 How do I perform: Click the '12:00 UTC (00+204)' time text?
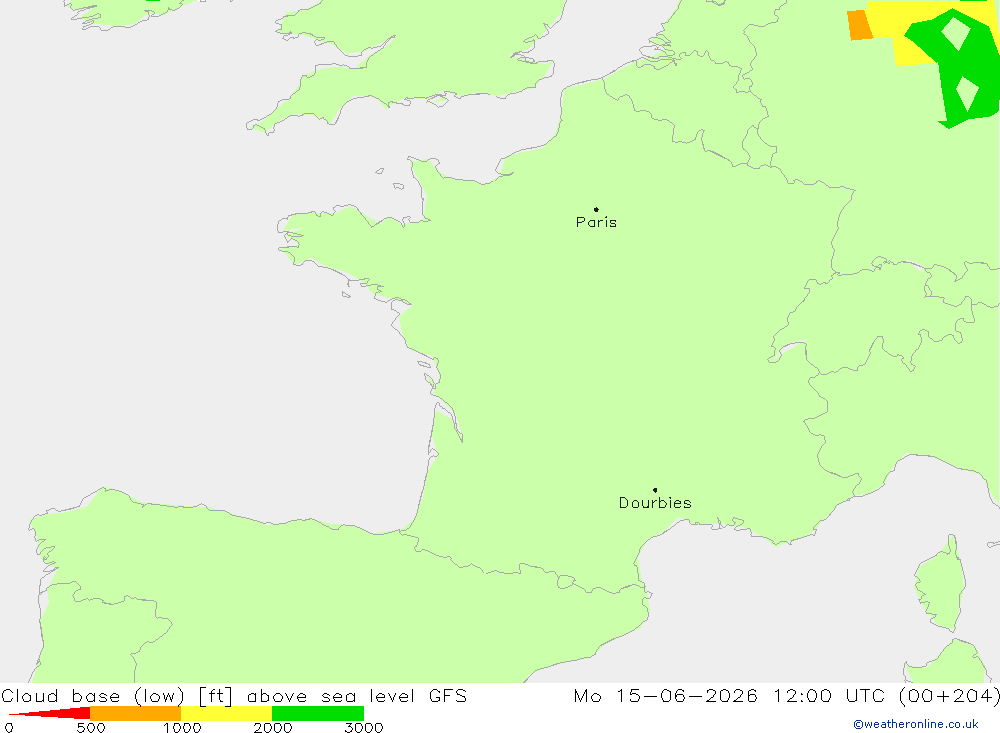pyautogui.click(x=886, y=696)
